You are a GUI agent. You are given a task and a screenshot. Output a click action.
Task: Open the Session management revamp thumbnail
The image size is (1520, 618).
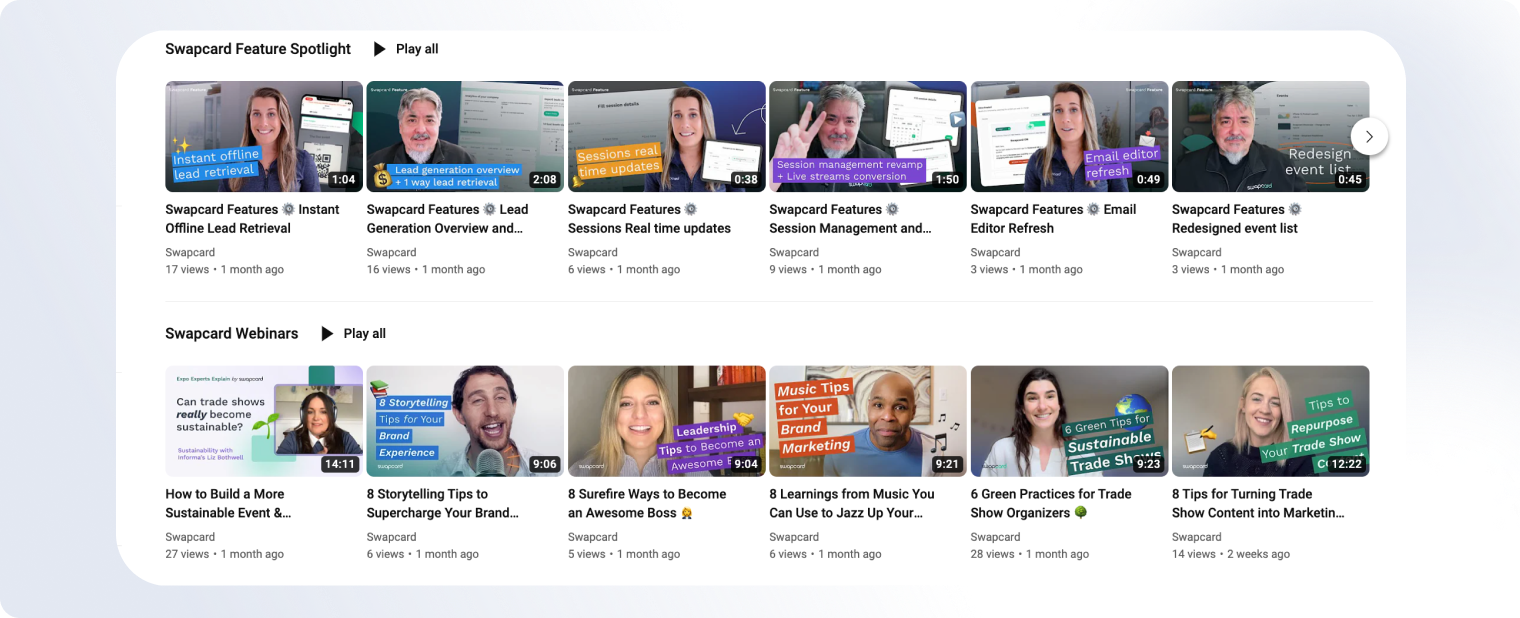(x=868, y=136)
